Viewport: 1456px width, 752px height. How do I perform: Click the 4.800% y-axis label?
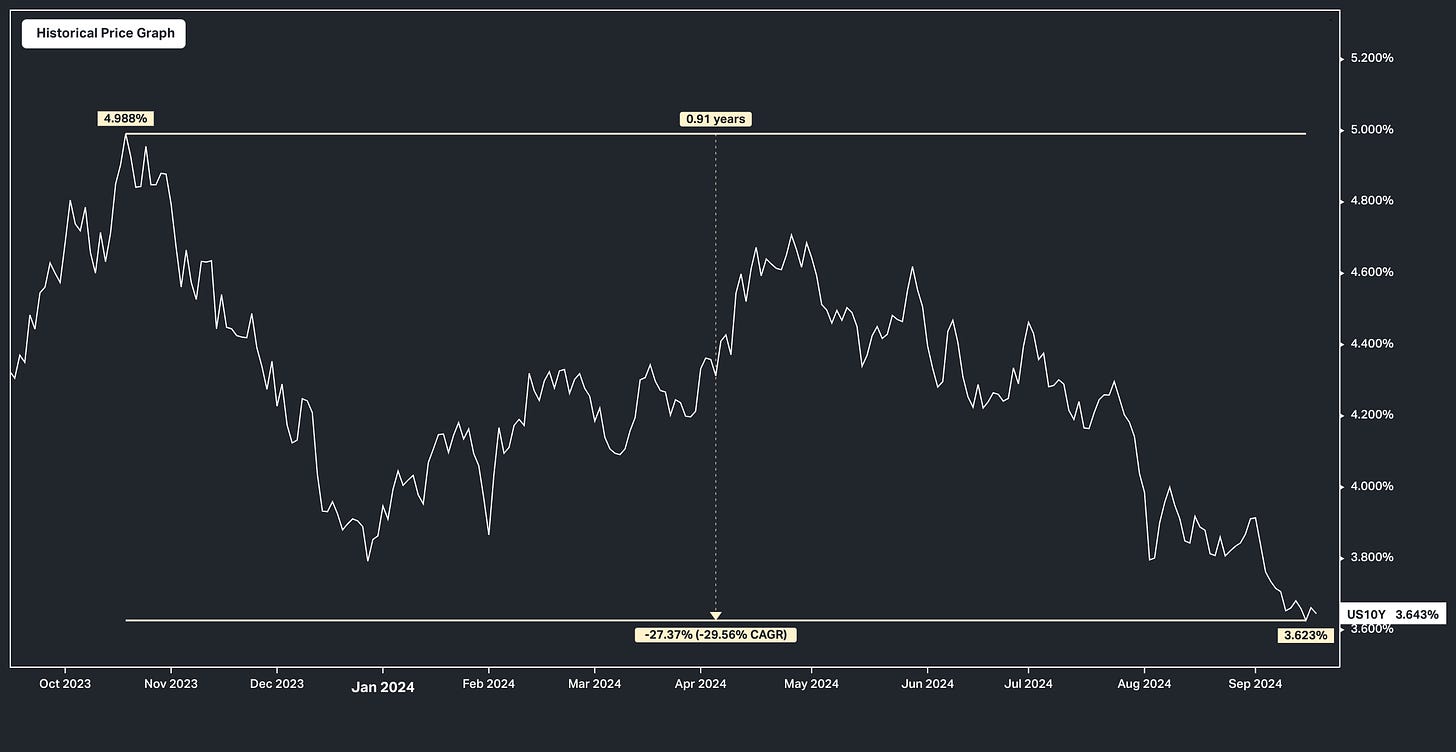click(x=1371, y=201)
